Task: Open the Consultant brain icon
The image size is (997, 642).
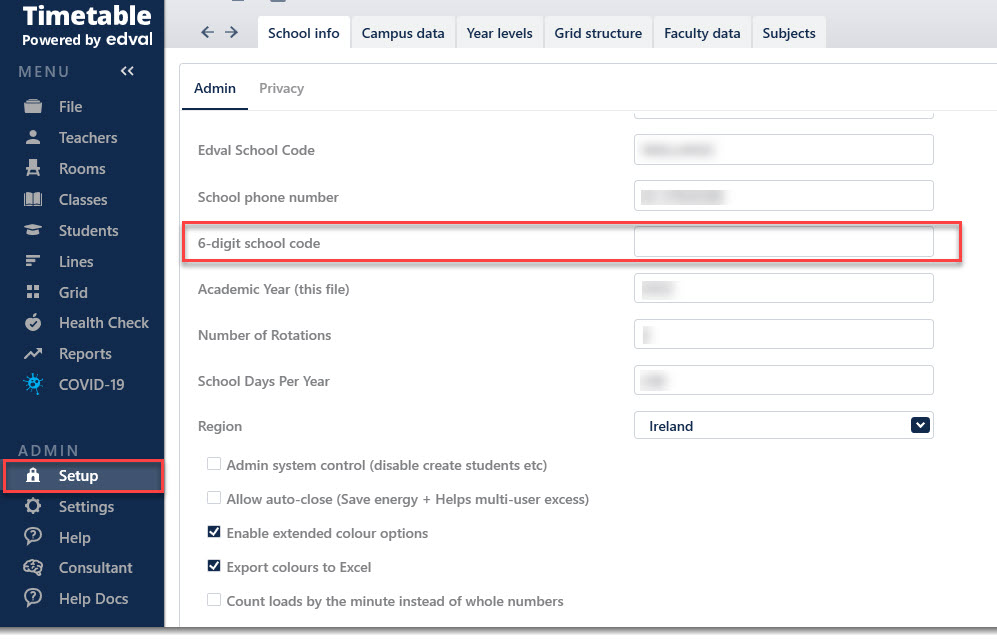Action: pyautogui.click(x=33, y=567)
